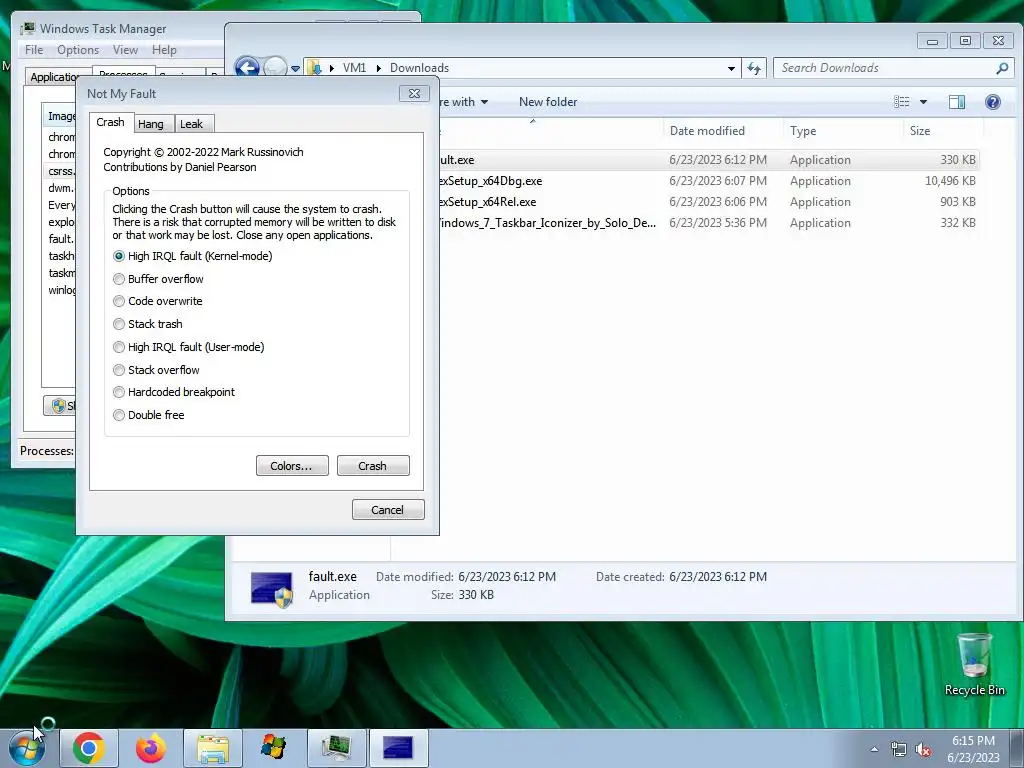Image resolution: width=1024 pixels, height=768 pixels.
Task: Click the VM1 breadcrumb in address bar
Action: (355, 68)
